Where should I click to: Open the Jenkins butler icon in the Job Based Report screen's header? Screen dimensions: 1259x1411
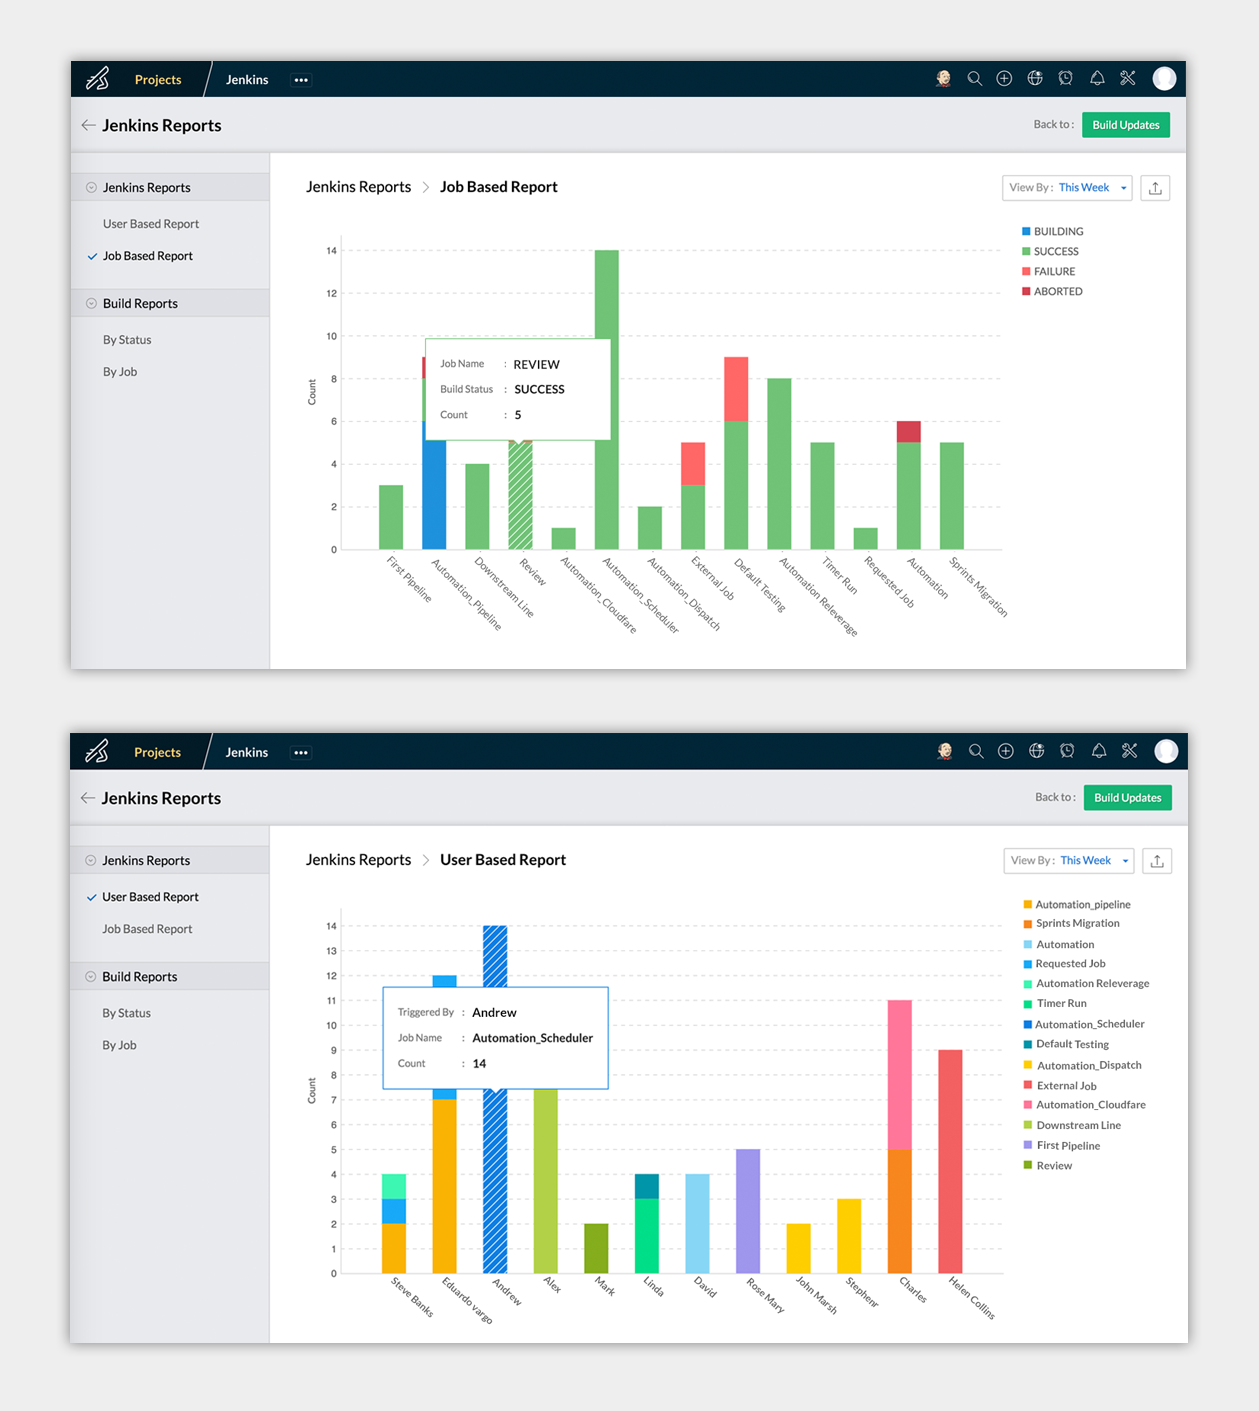click(943, 79)
